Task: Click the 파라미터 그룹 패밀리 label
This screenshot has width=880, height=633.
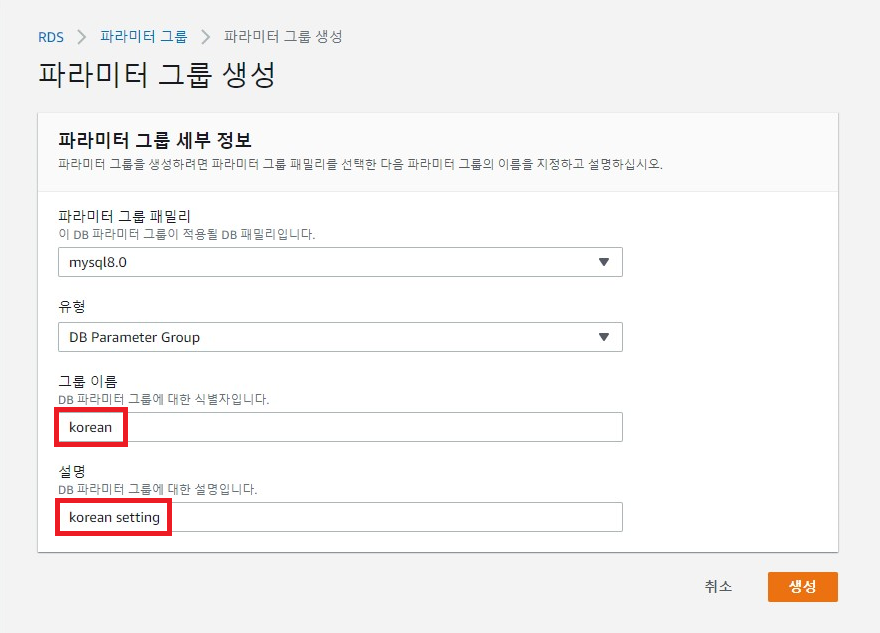Action: pyautogui.click(x=125, y=216)
